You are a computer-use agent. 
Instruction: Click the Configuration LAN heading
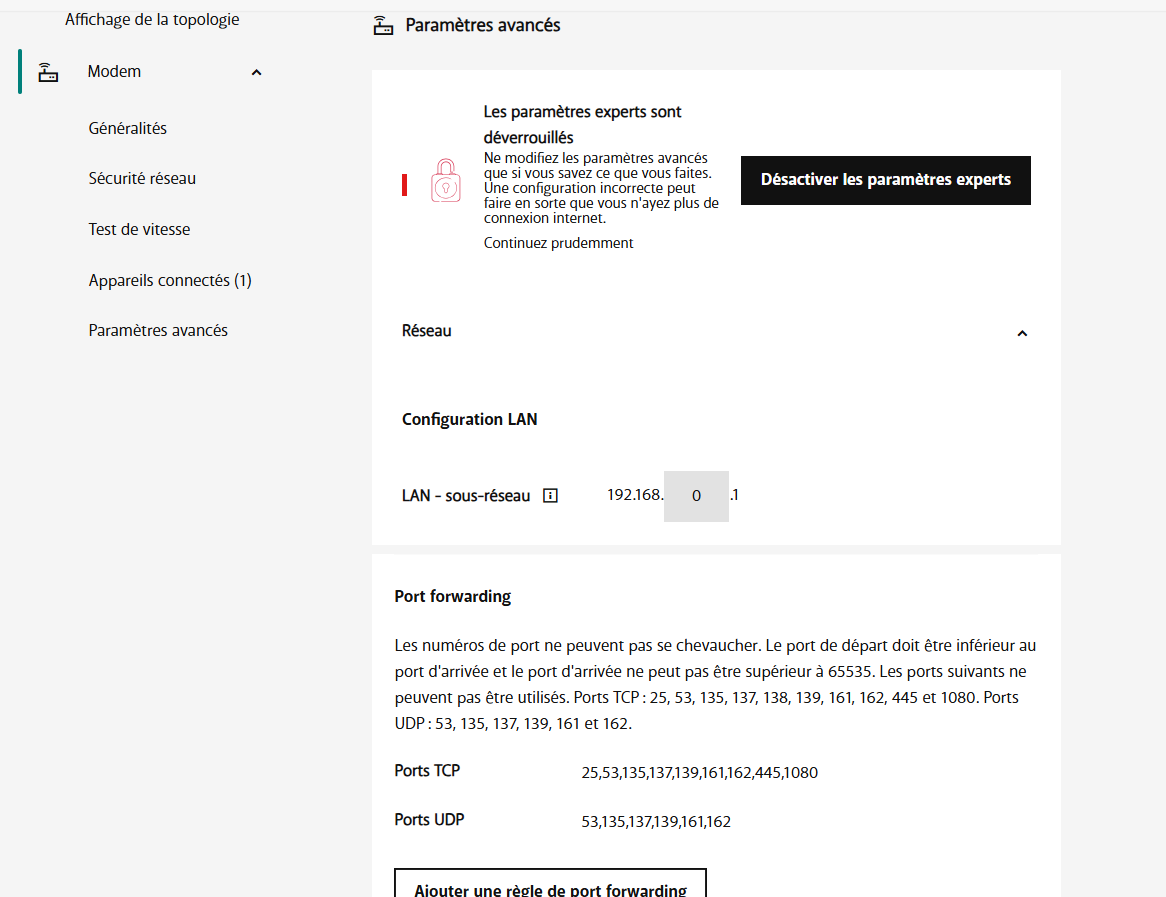469,419
